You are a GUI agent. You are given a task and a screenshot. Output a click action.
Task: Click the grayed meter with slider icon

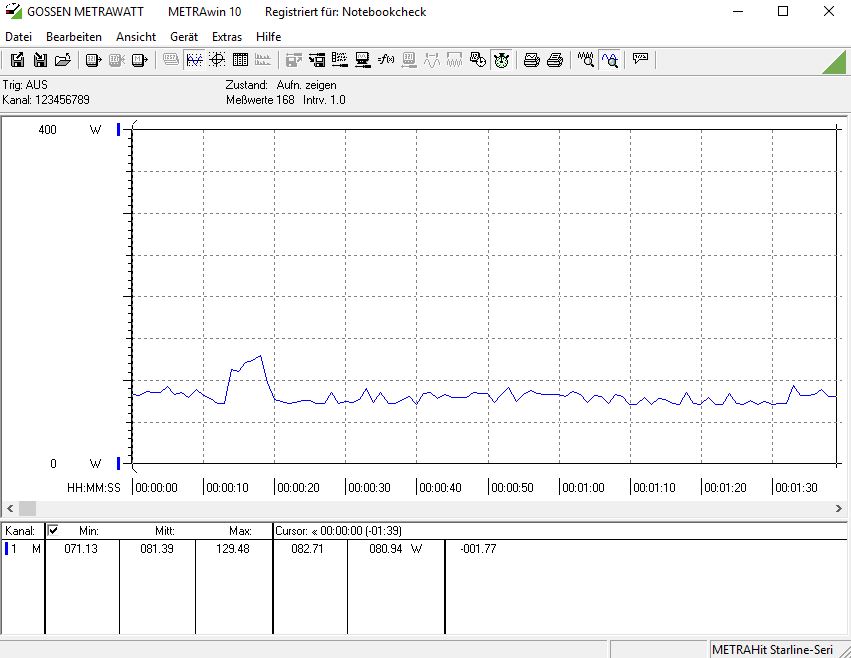[x=409, y=60]
